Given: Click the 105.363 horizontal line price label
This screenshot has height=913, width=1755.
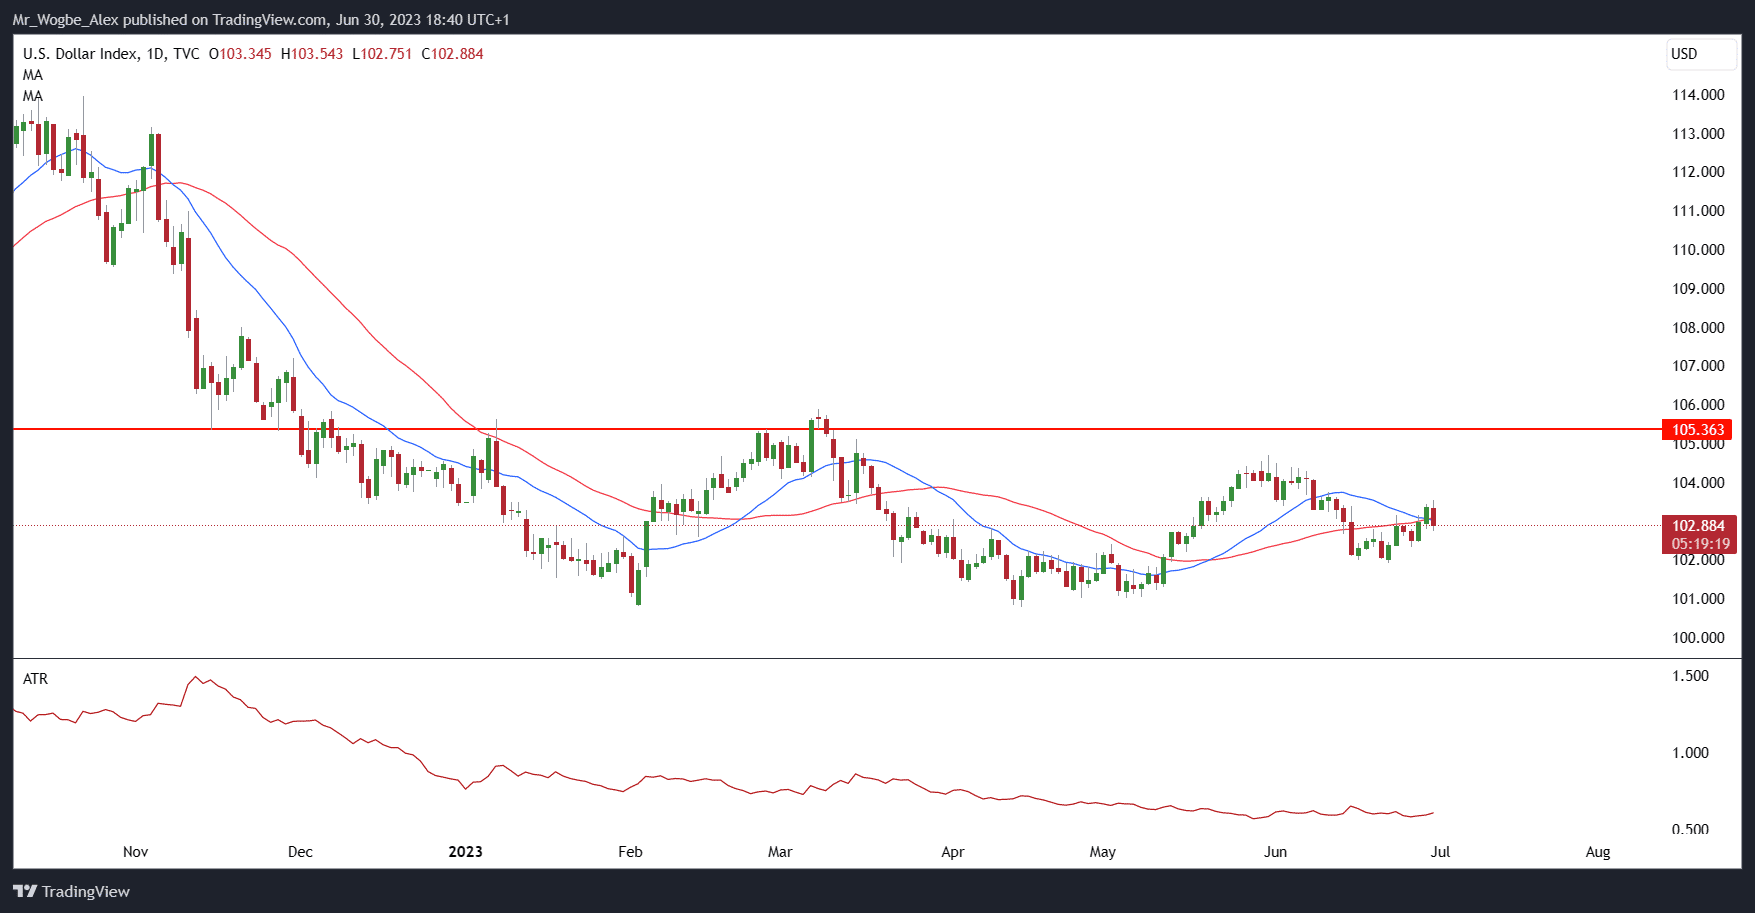Looking at the screenshot, I should 1698,430.
